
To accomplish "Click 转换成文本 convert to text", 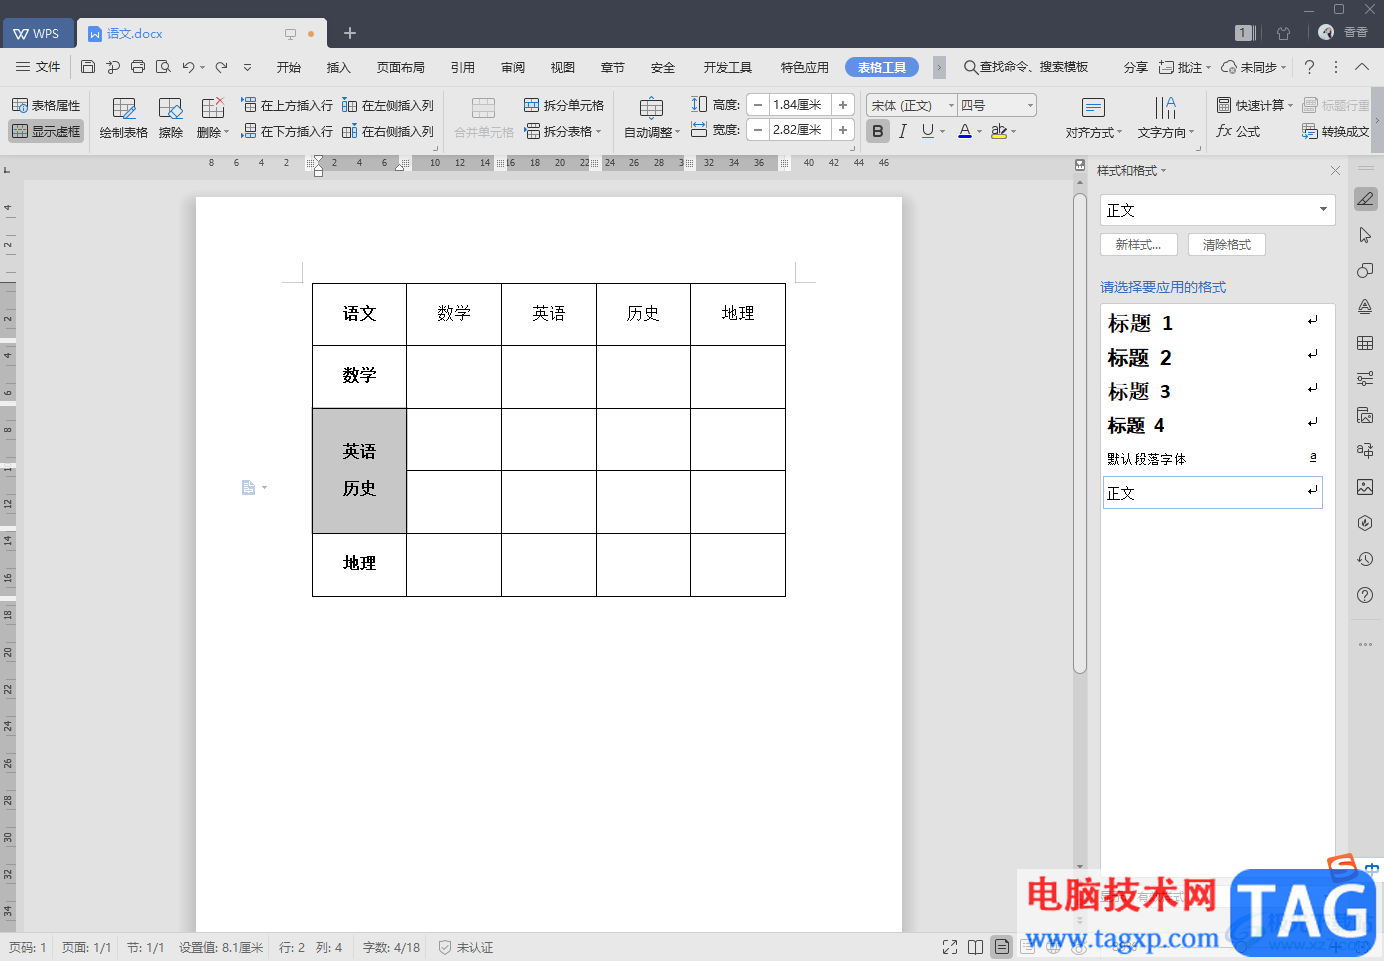I will (1336, 131).
